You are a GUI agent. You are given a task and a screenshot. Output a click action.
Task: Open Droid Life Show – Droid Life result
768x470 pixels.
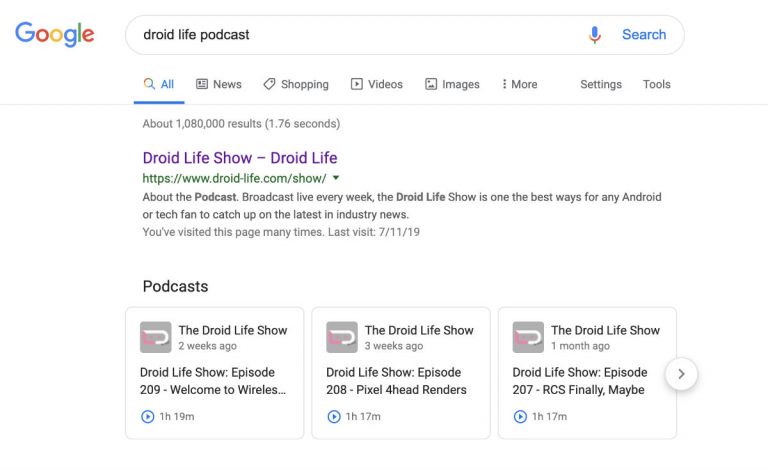pos(240,158)
